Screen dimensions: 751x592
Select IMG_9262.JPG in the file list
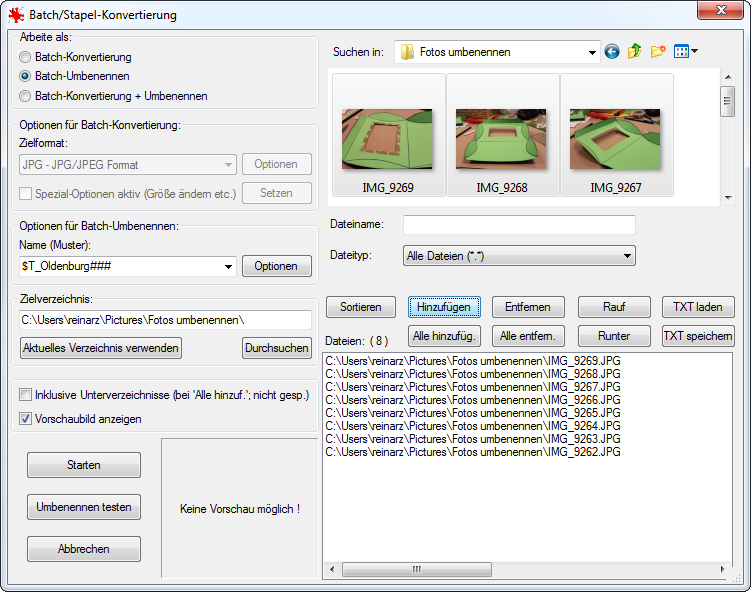click(x=473, y=452)
